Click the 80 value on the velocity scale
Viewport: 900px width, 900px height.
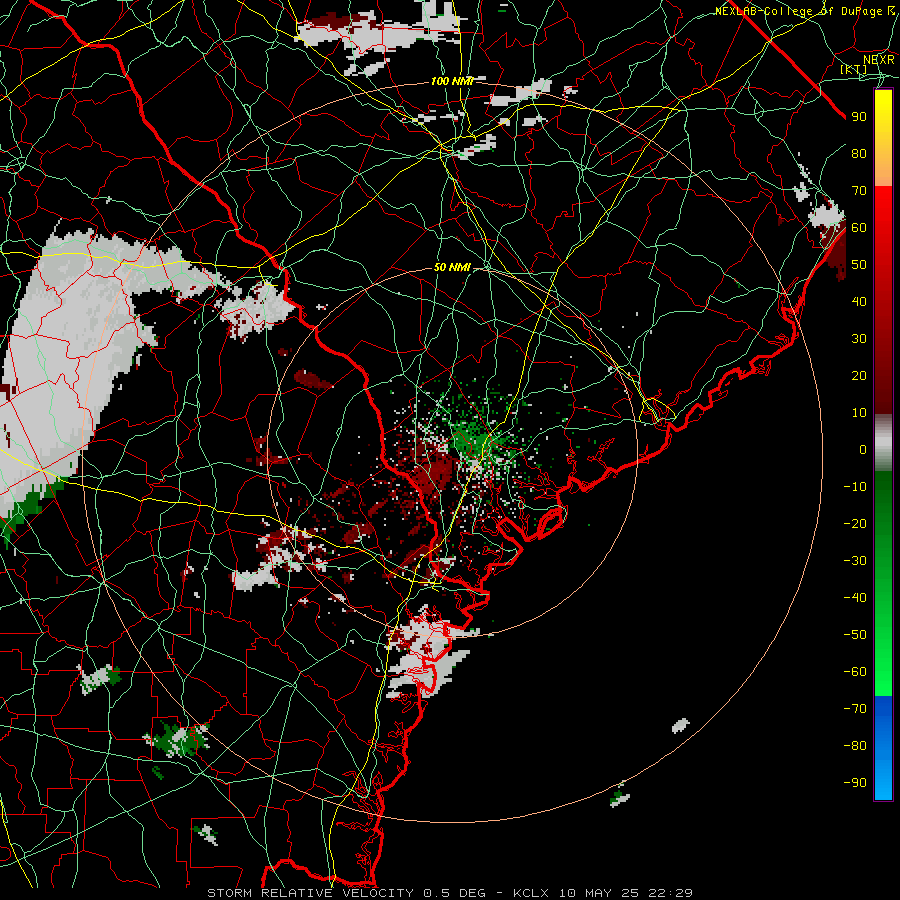(x=859, y=153)
